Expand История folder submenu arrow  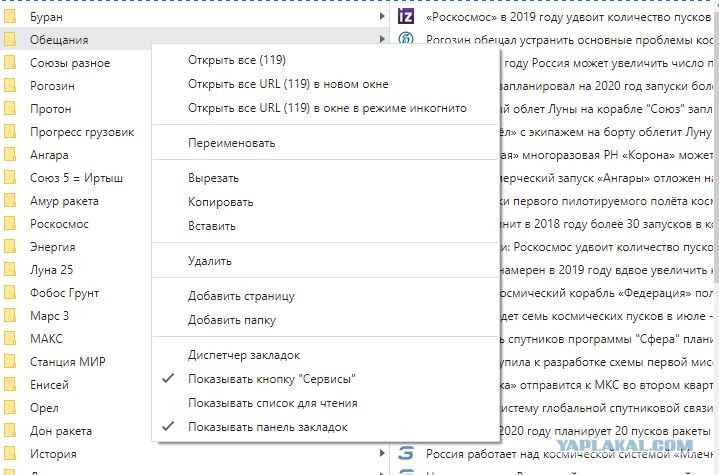click(x=382, y=453)
